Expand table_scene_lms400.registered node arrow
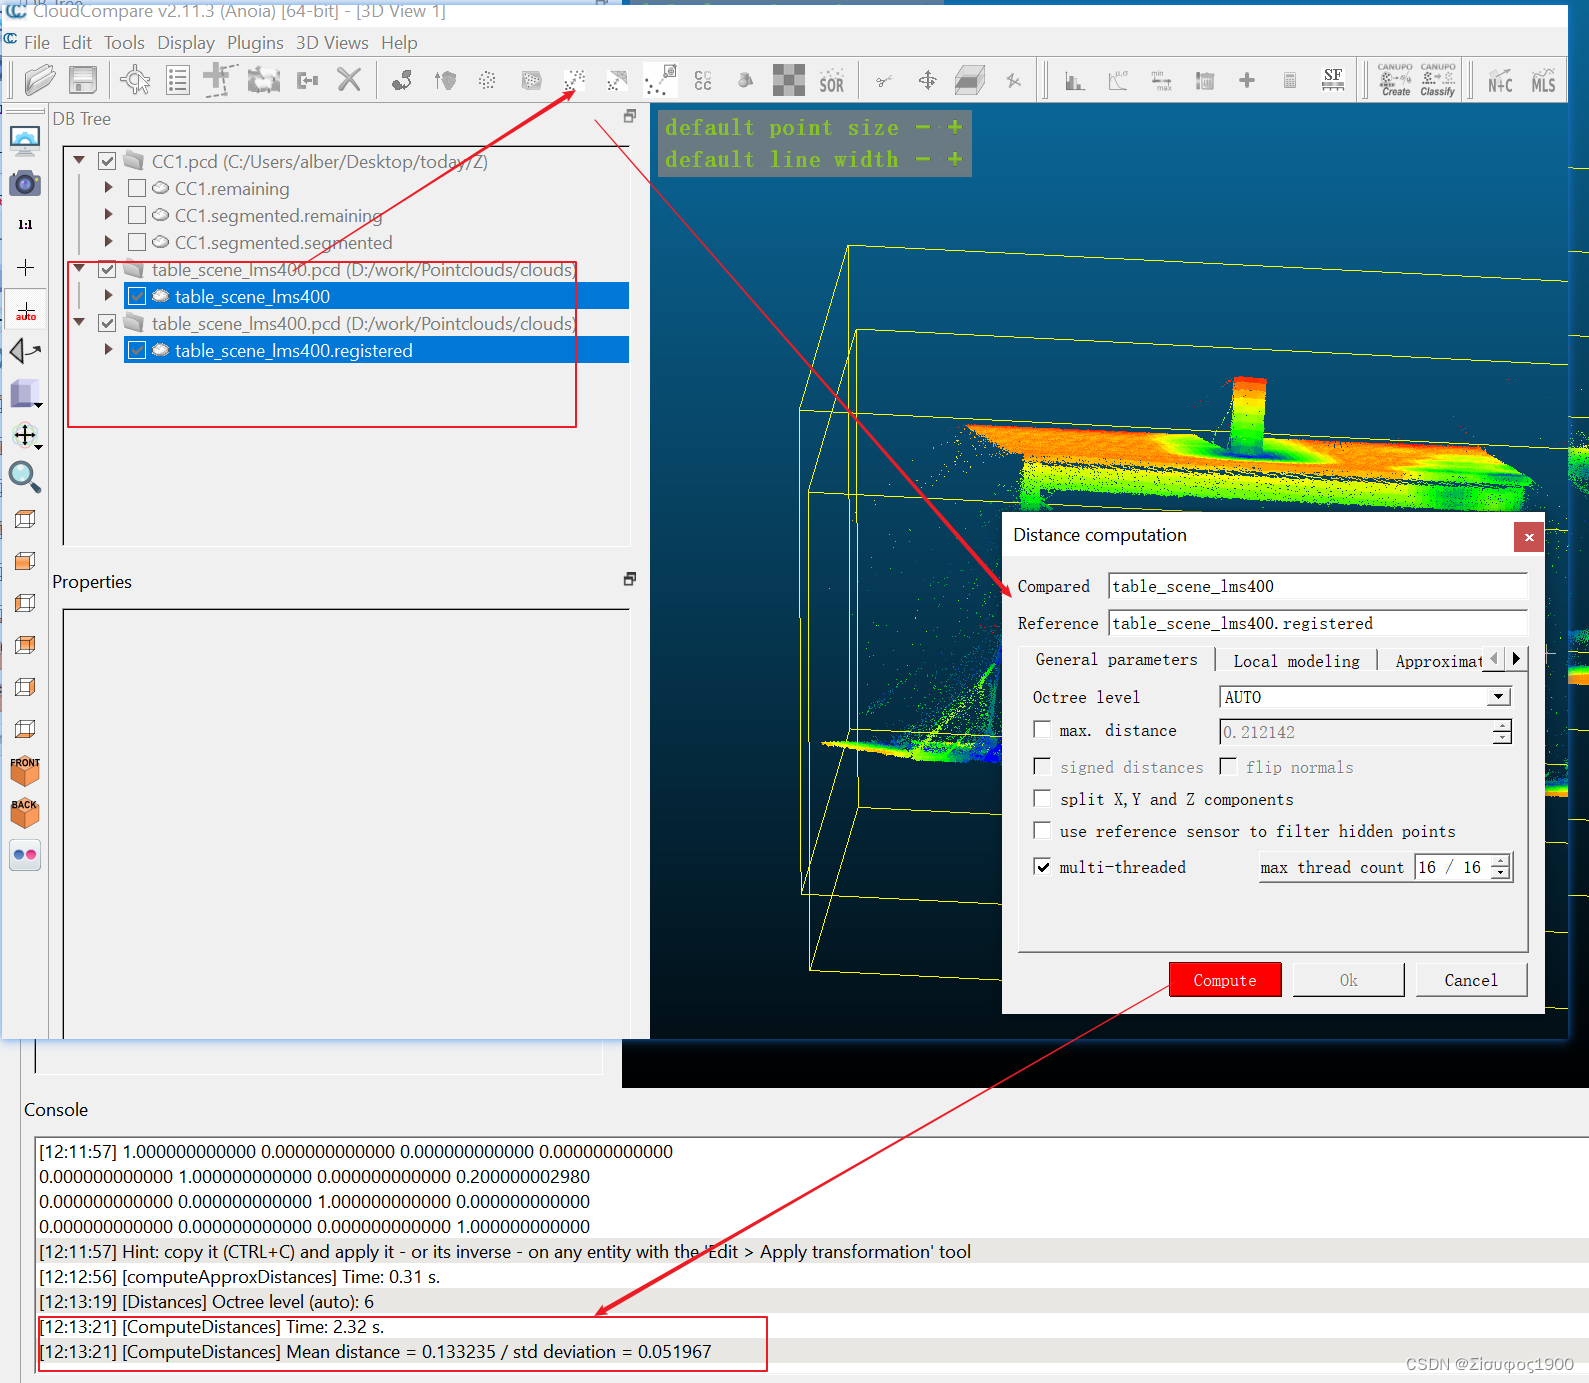 [108, 350]
